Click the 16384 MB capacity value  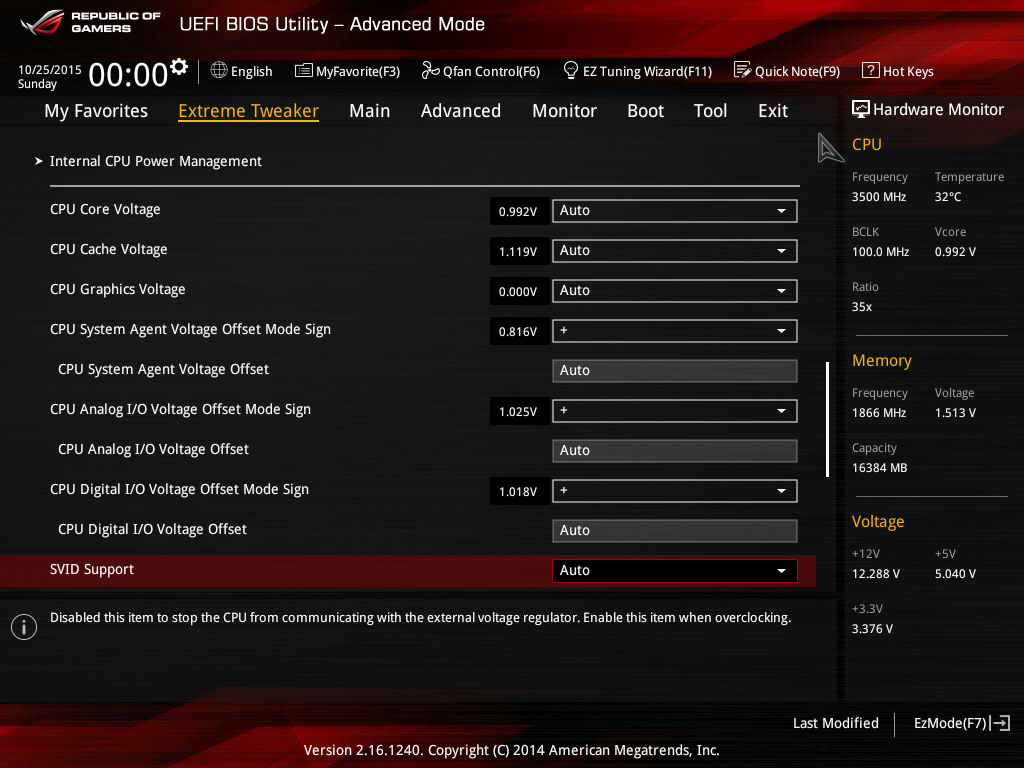click(880, 468)
